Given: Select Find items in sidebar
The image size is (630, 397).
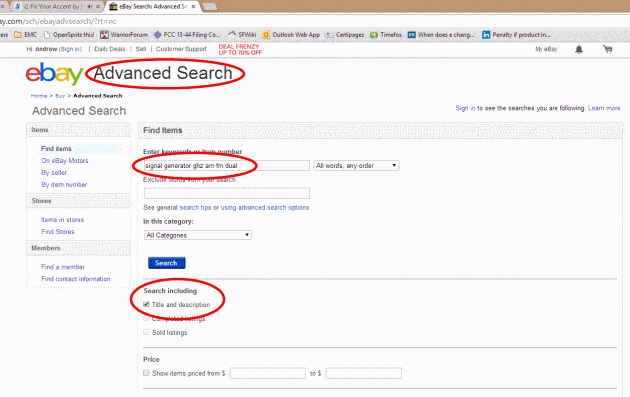Looking at the screenshot, I should pyautogui.click(x=56, y=149).
